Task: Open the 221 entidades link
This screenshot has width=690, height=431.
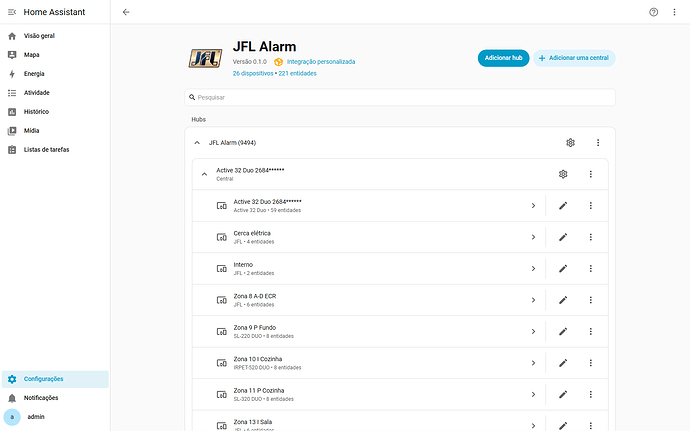Action: (297, 74)
